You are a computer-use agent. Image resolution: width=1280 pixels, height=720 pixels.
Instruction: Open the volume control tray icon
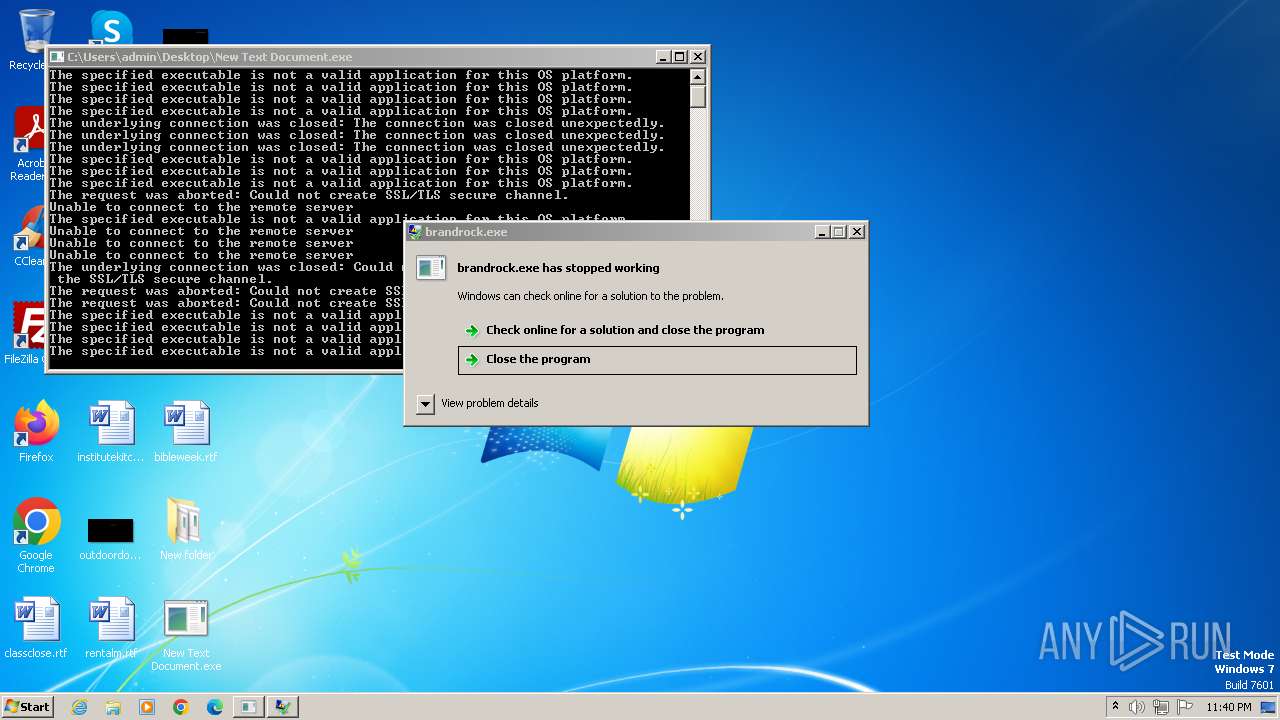pos(1137,707)
